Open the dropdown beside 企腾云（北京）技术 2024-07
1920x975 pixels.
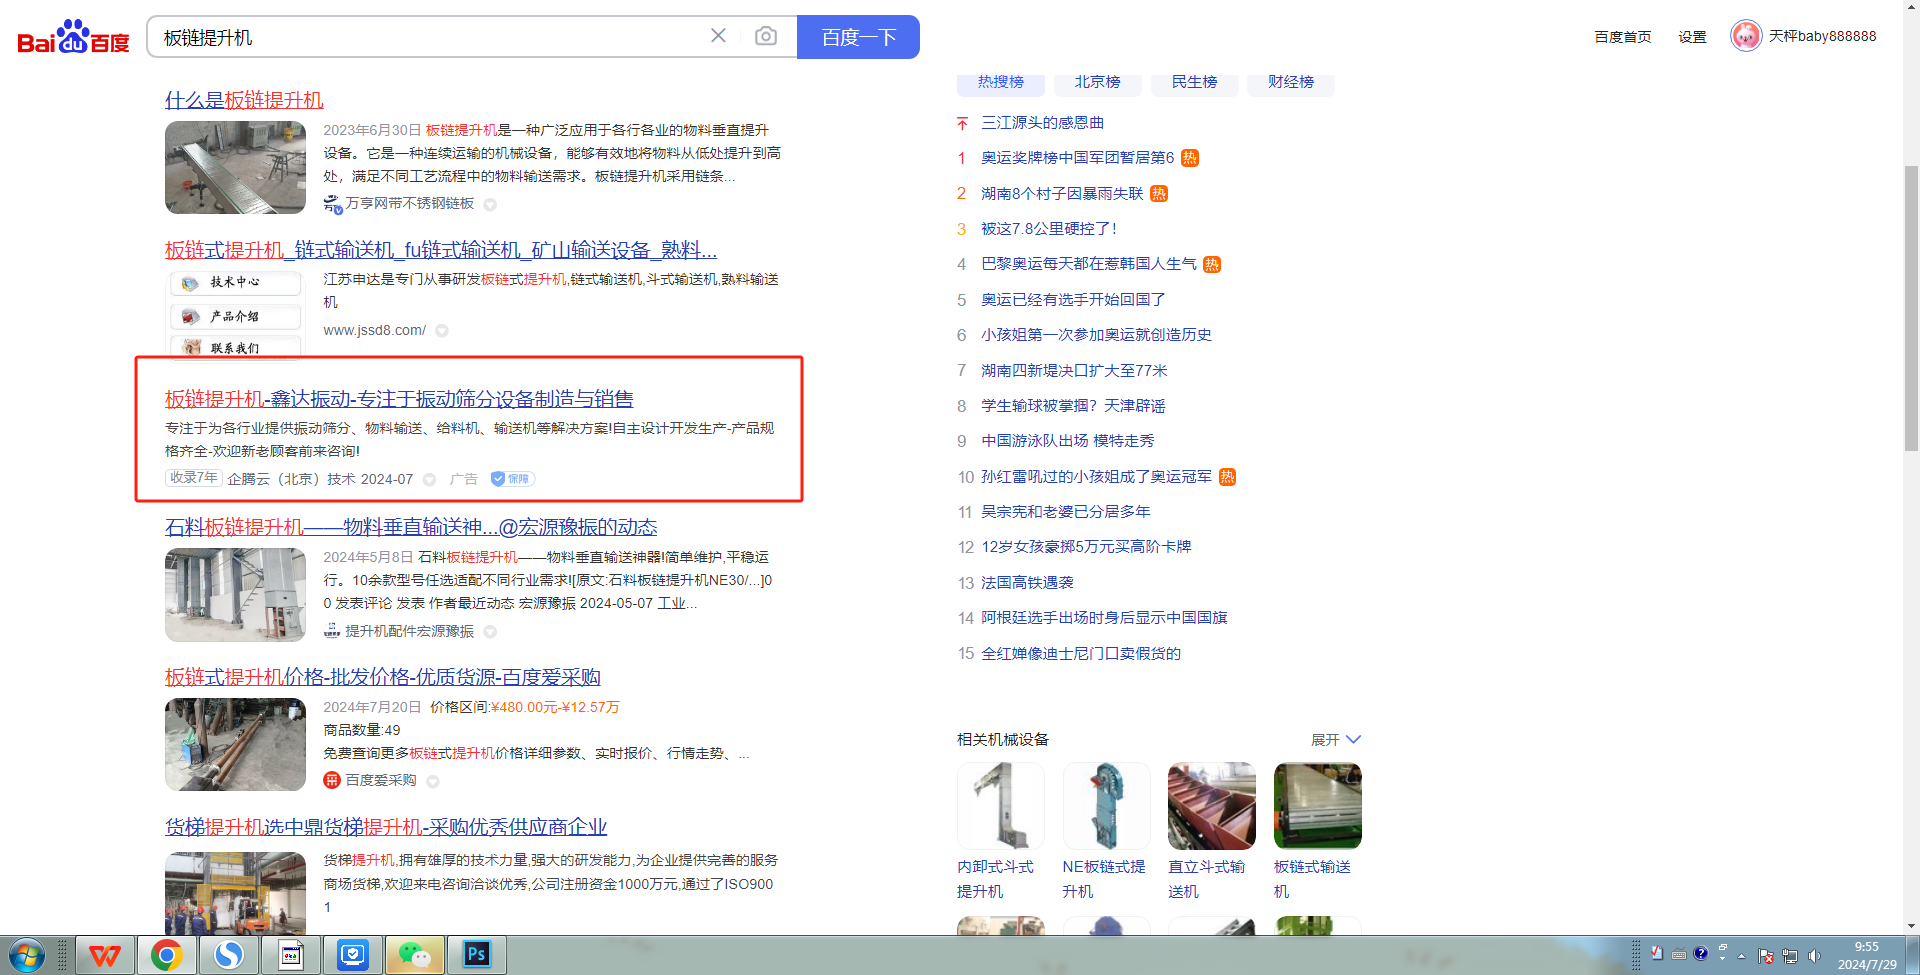coord(429,480)
